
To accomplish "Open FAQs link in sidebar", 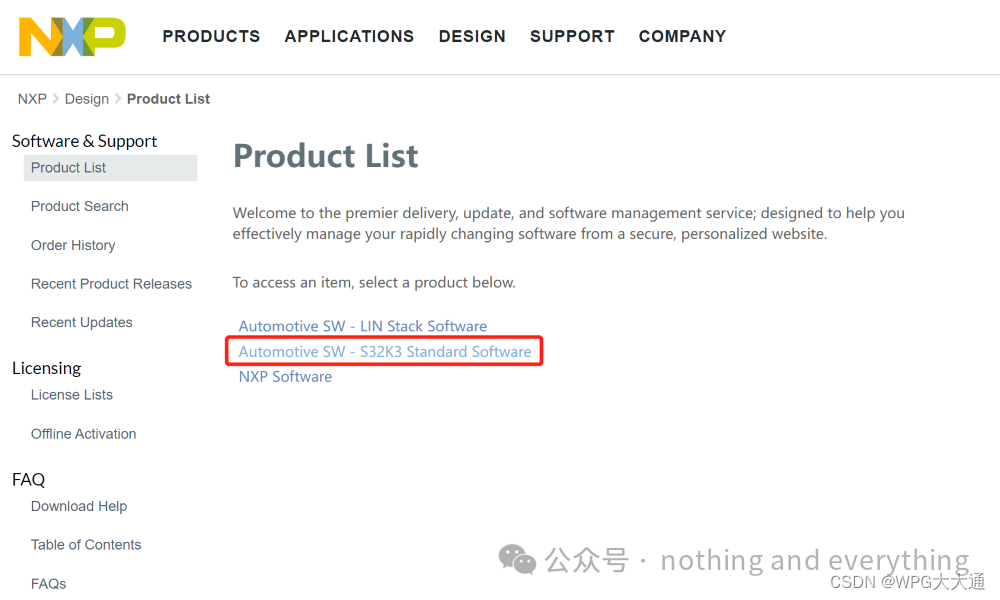I will [x=48, y=584].
